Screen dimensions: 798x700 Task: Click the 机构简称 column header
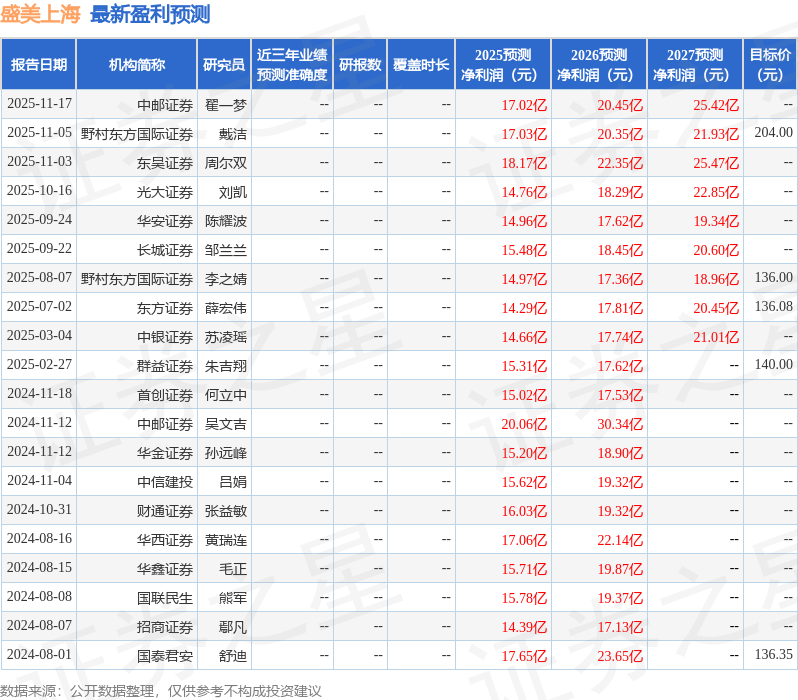click(136, 65)
